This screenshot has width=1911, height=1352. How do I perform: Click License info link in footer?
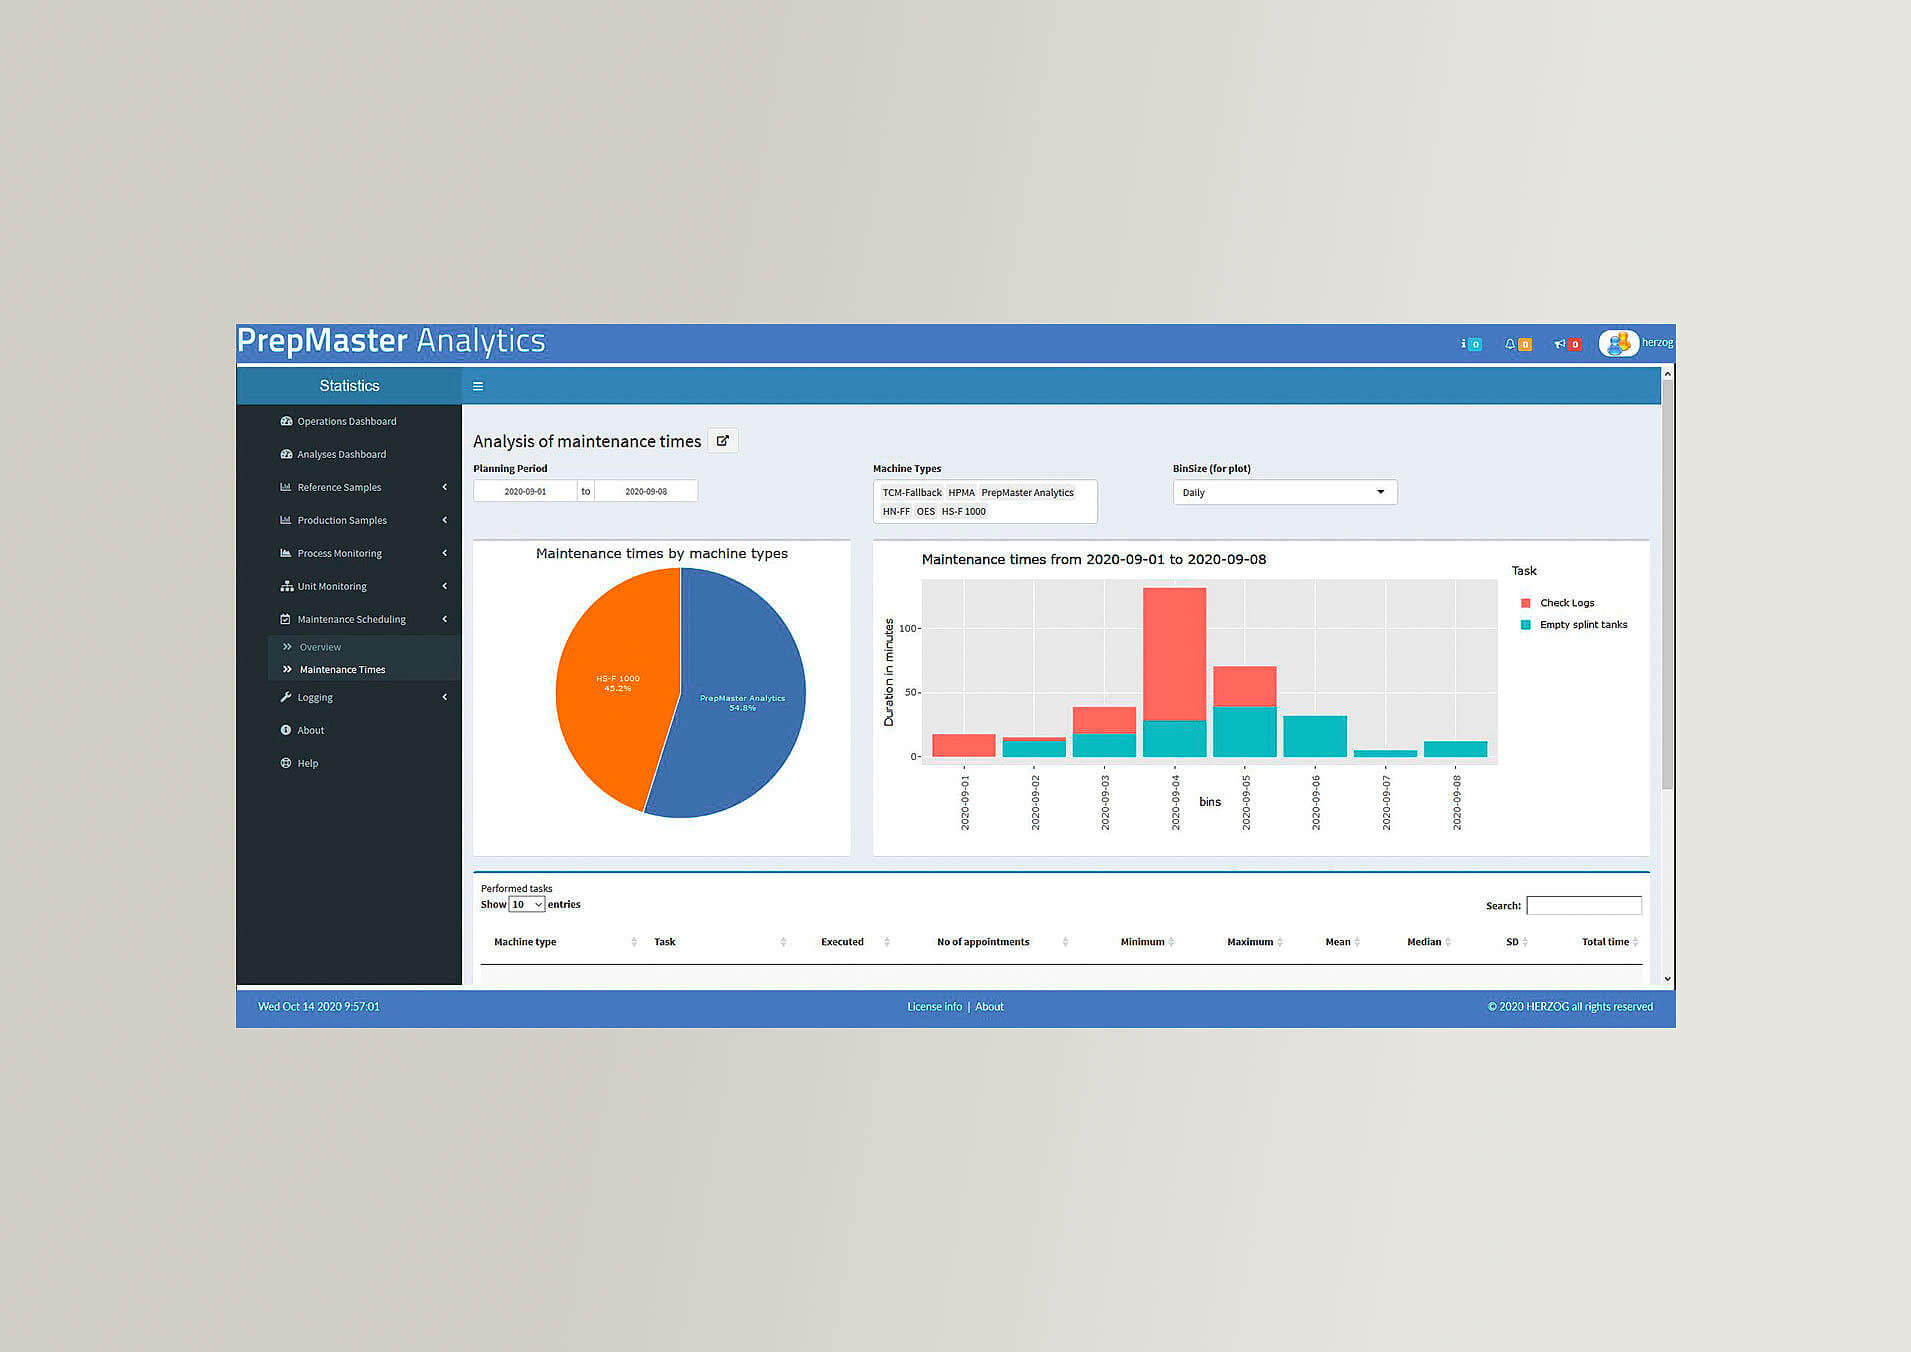click(x=935, y=1007)
